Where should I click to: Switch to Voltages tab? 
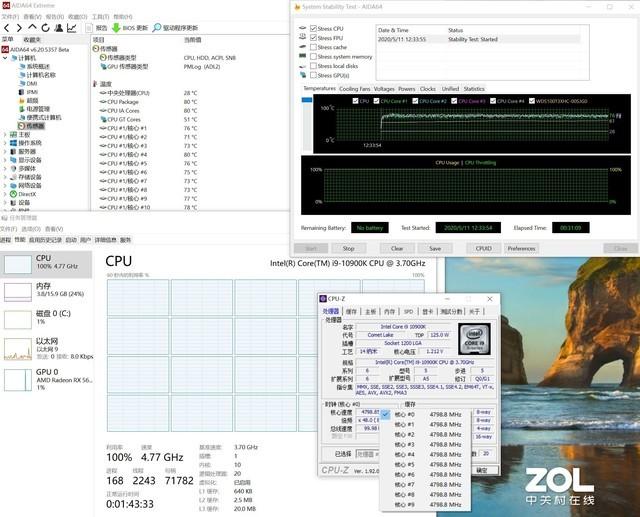point(384,89)
